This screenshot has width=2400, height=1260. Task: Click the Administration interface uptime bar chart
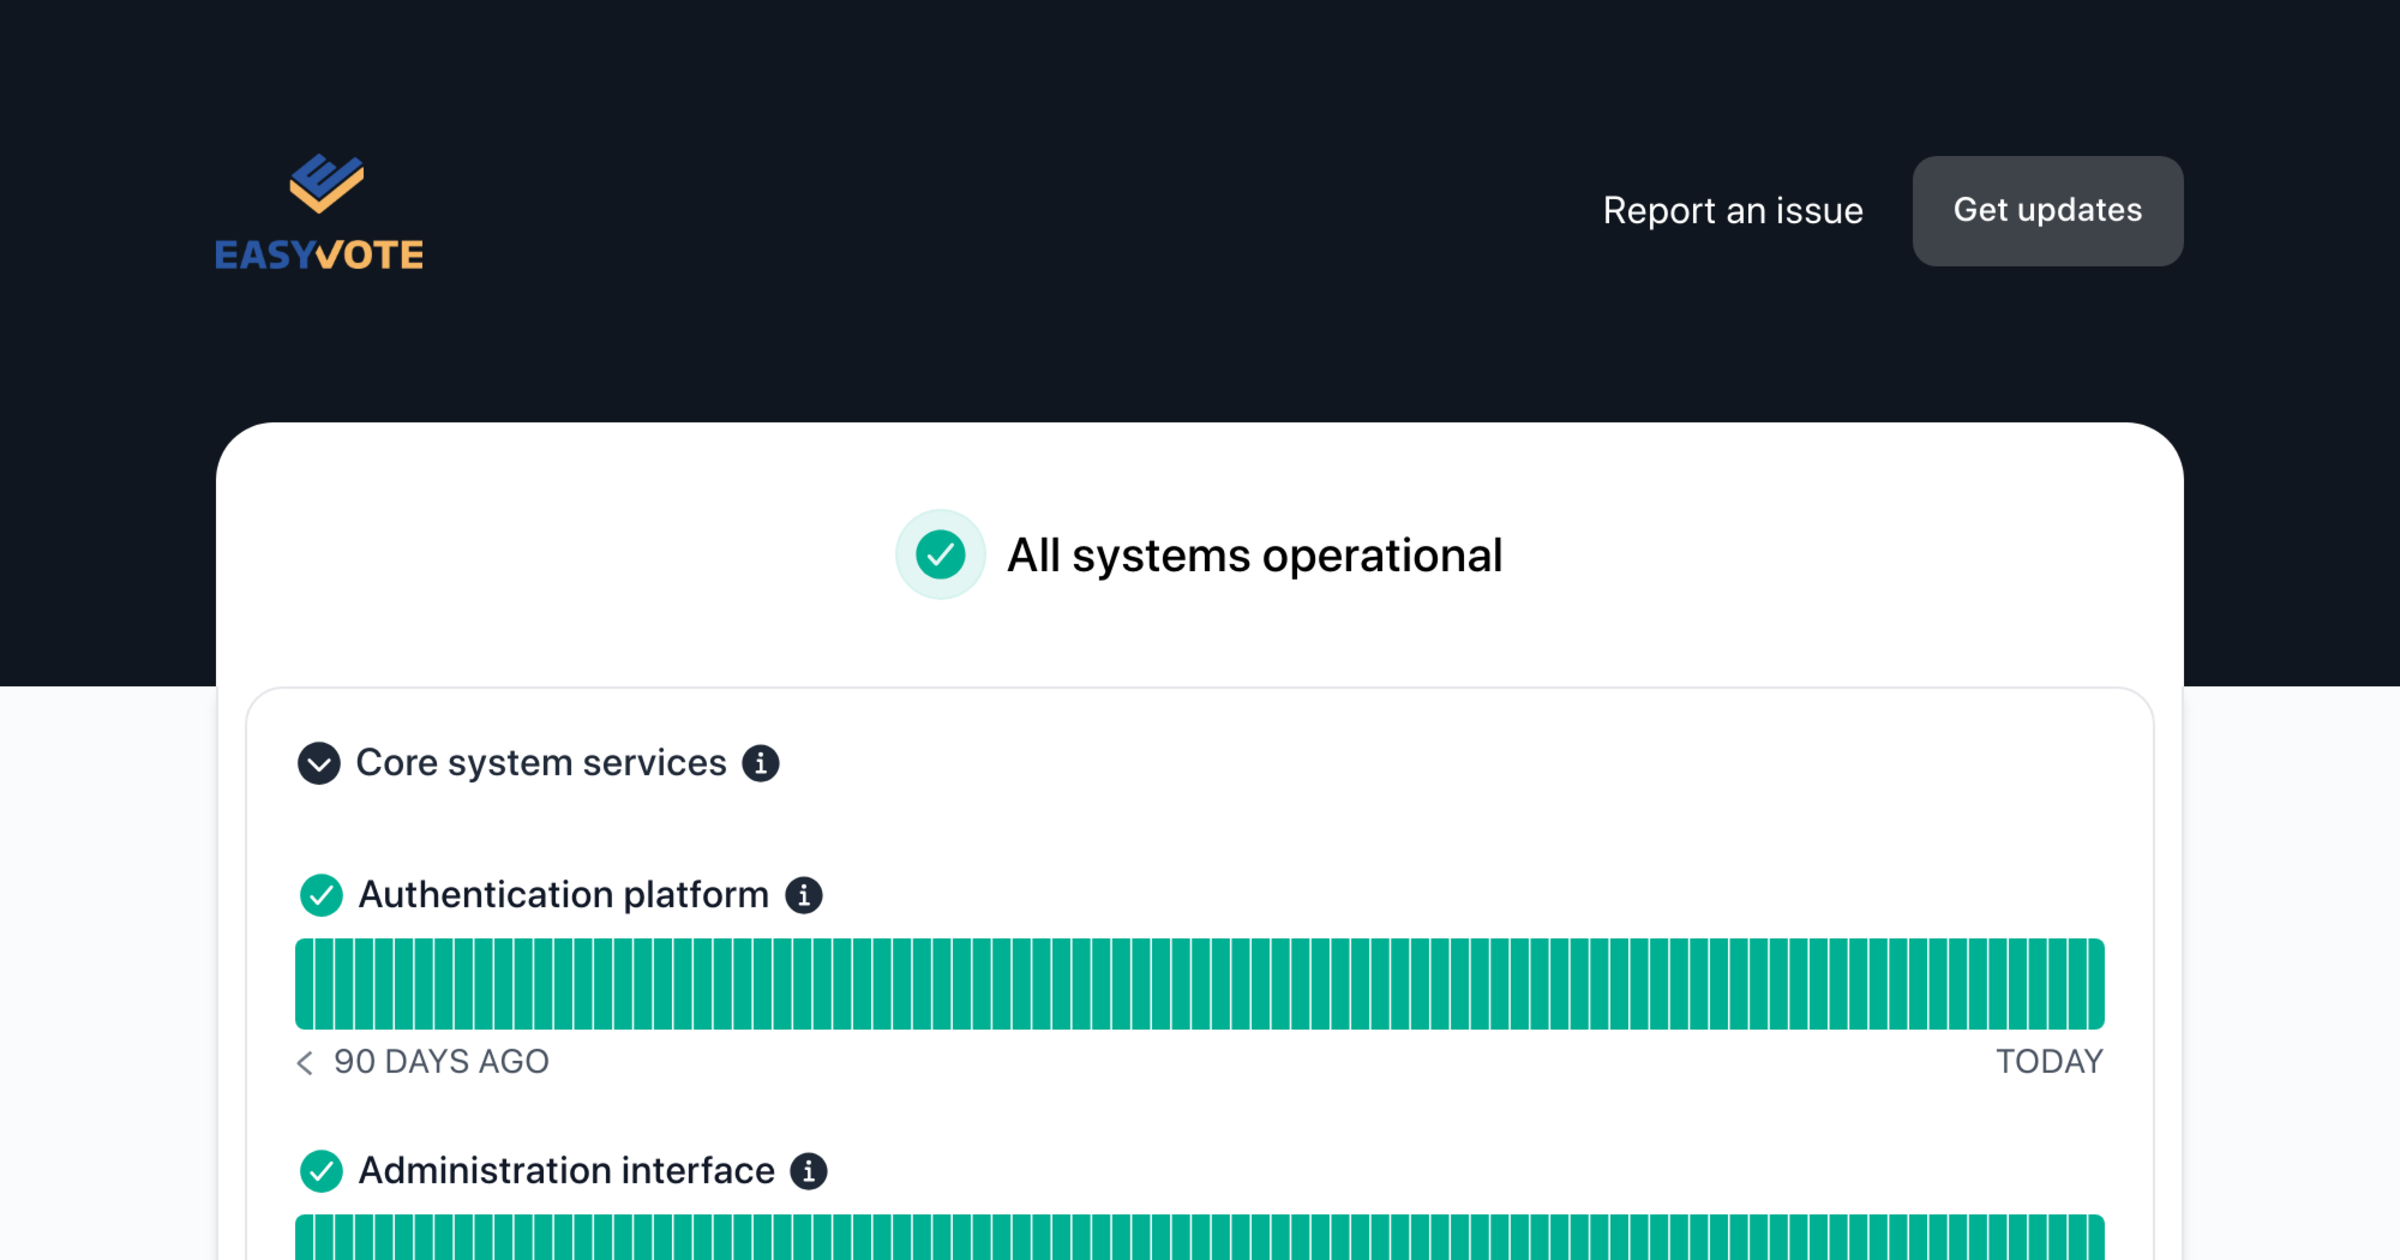pyautogui.click(x=1200, y=1238)
